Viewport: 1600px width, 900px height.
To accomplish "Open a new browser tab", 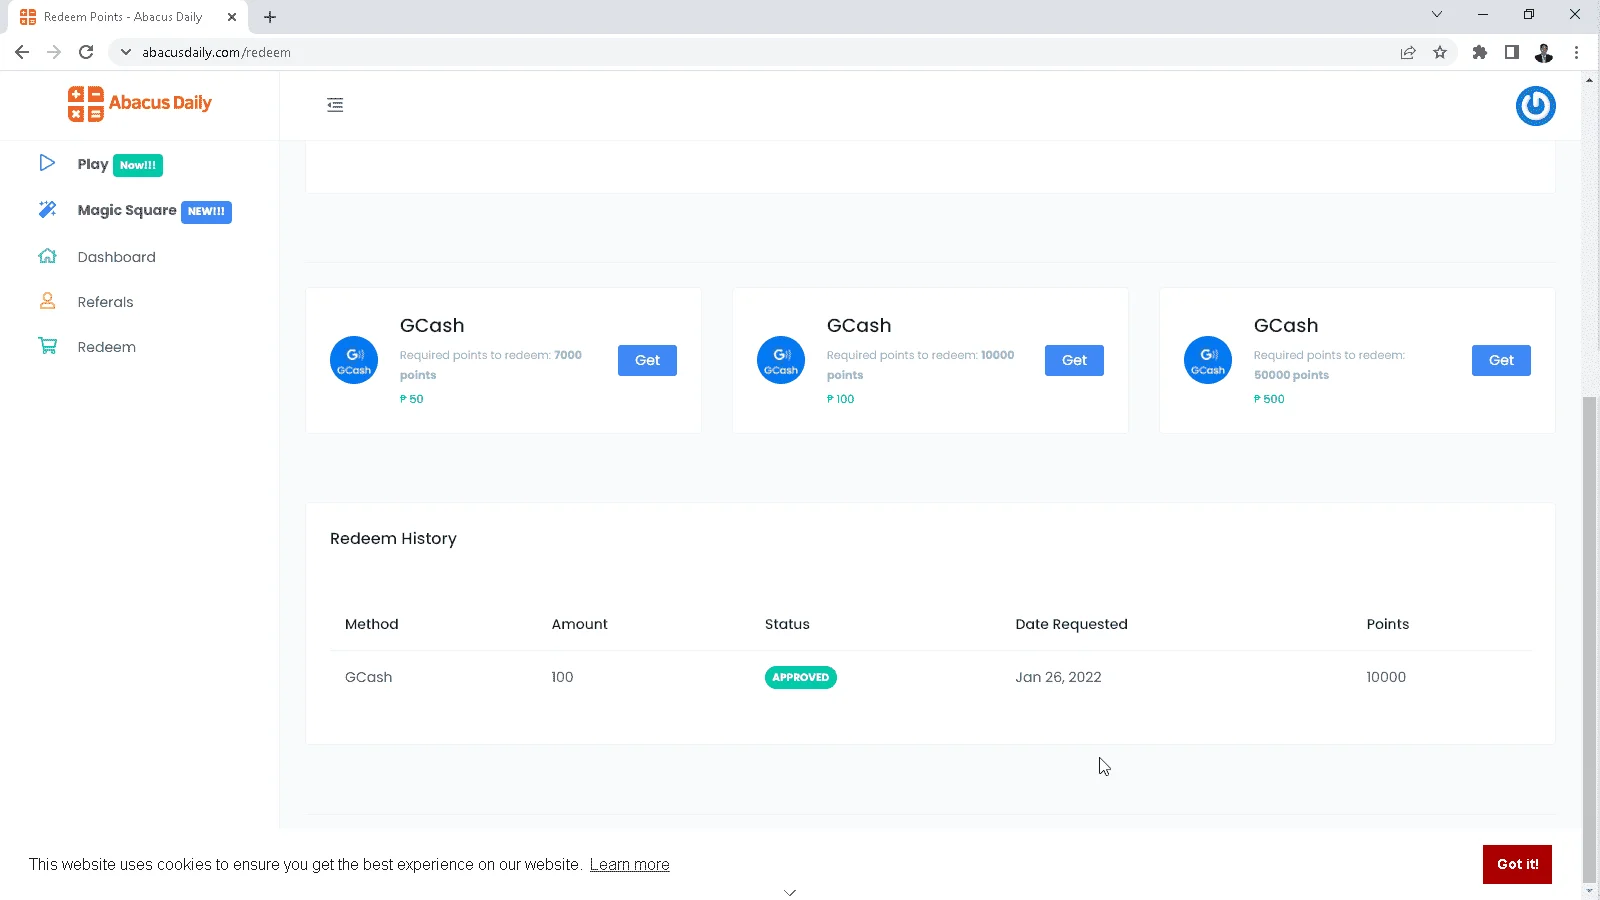I will [x=270, y=17].
